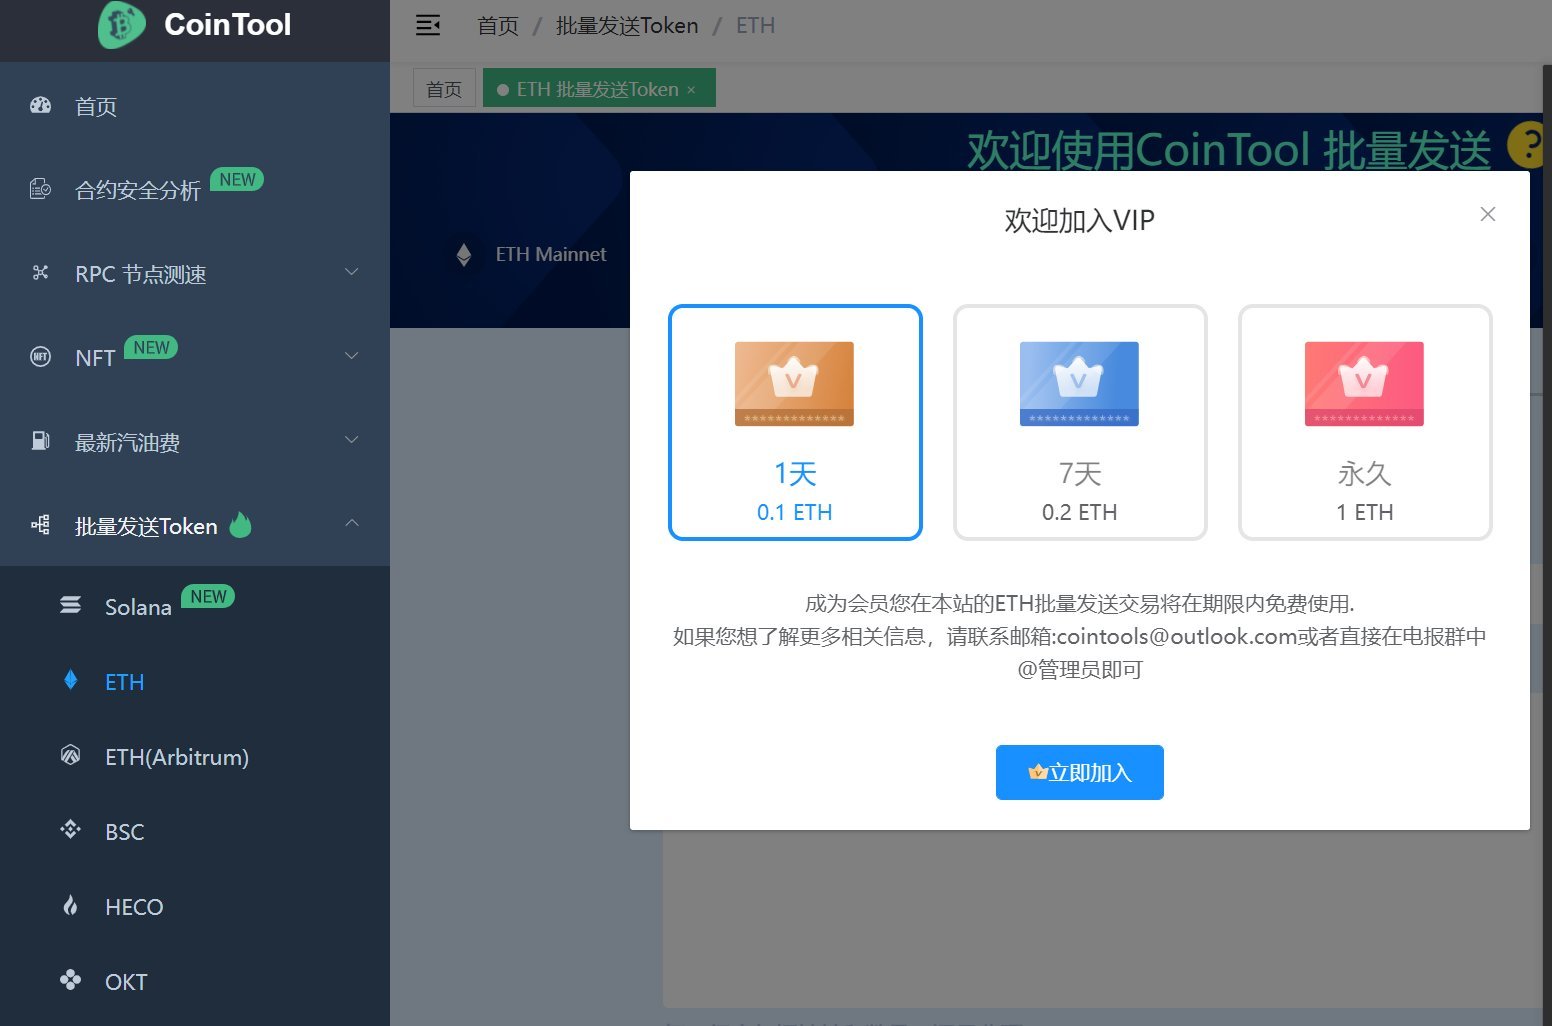Select the ETH 批量发送Token tab
1552x1026 pixels.
(x=588, y=88)
